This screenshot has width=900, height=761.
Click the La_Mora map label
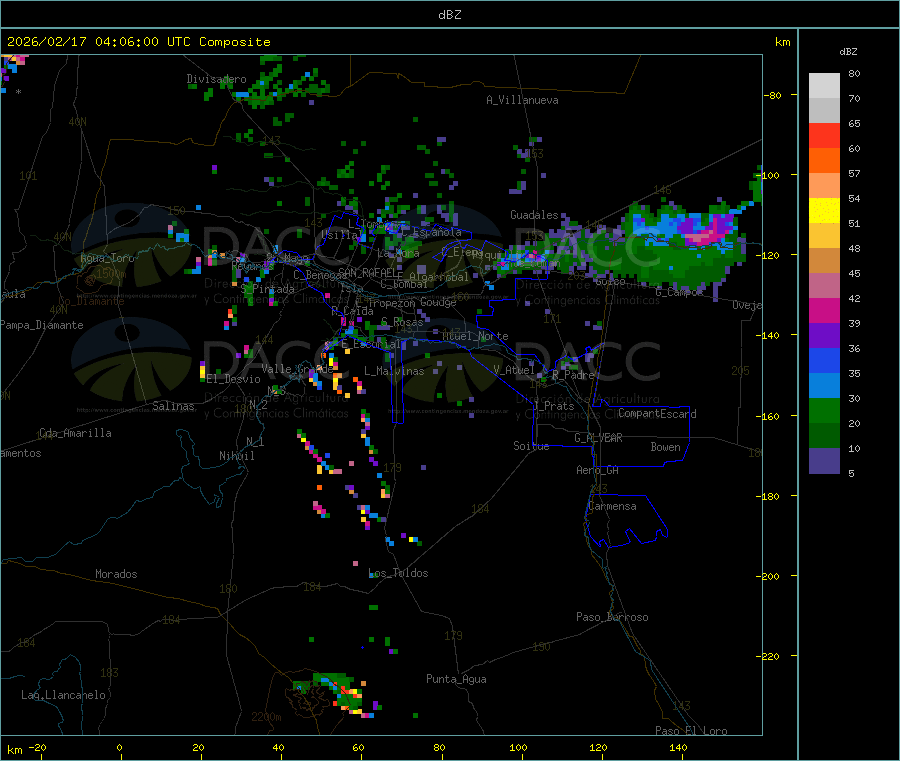398,253
